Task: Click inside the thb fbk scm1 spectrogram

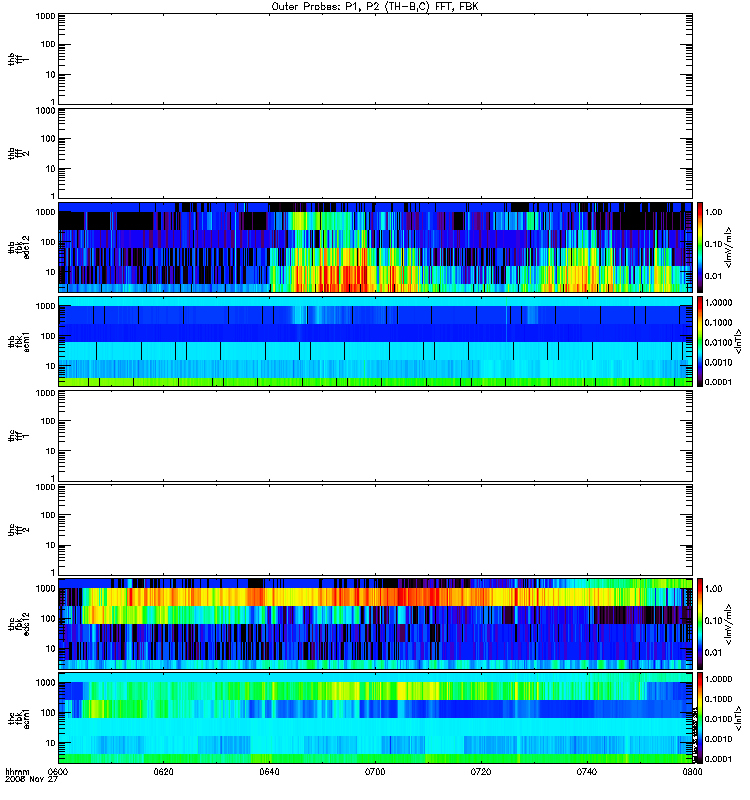Action: pyautogui.click(x=376, y=341)
